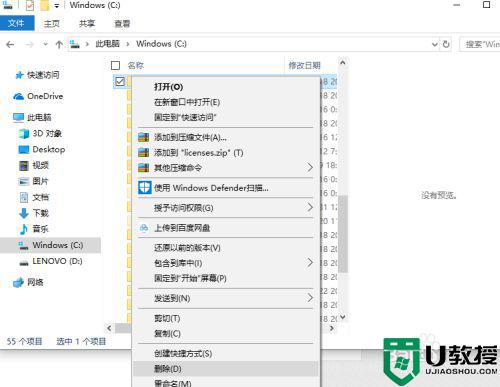Viewport: 500px width, 387px height.
Task: Click the 下载 download arrow icon
Action: [24, 213]
